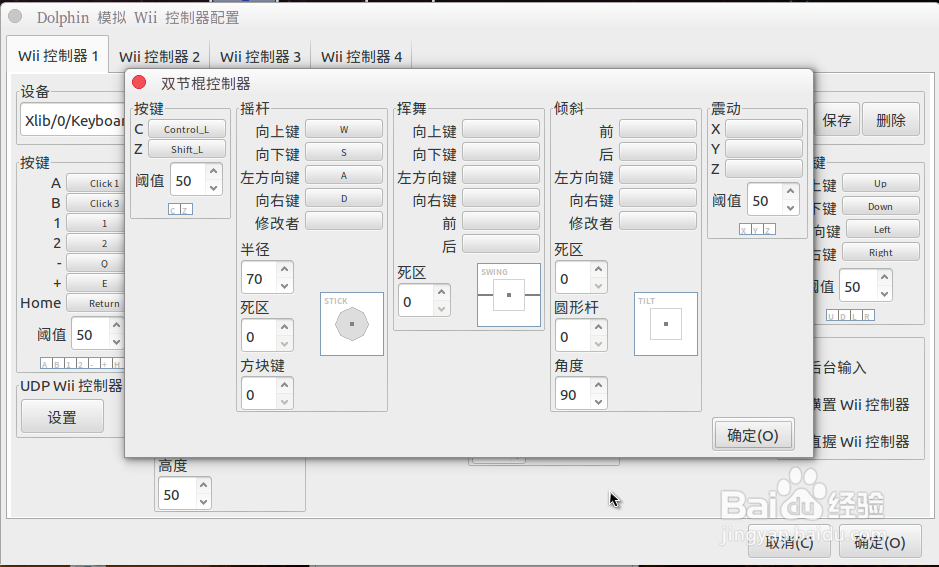The image size is (939, 567).
Task: Confirm nunchuk dialog with 确定(O) button
Action: (x=753, y=435)
